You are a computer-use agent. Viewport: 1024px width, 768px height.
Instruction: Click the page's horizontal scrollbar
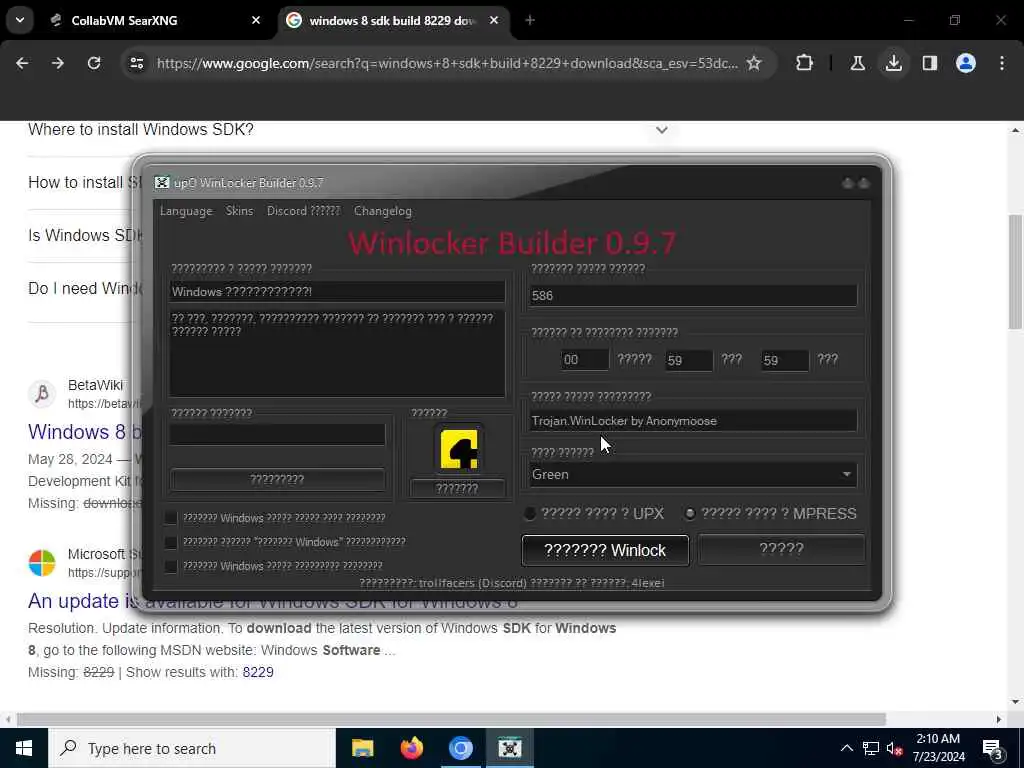tap(451, 719)
